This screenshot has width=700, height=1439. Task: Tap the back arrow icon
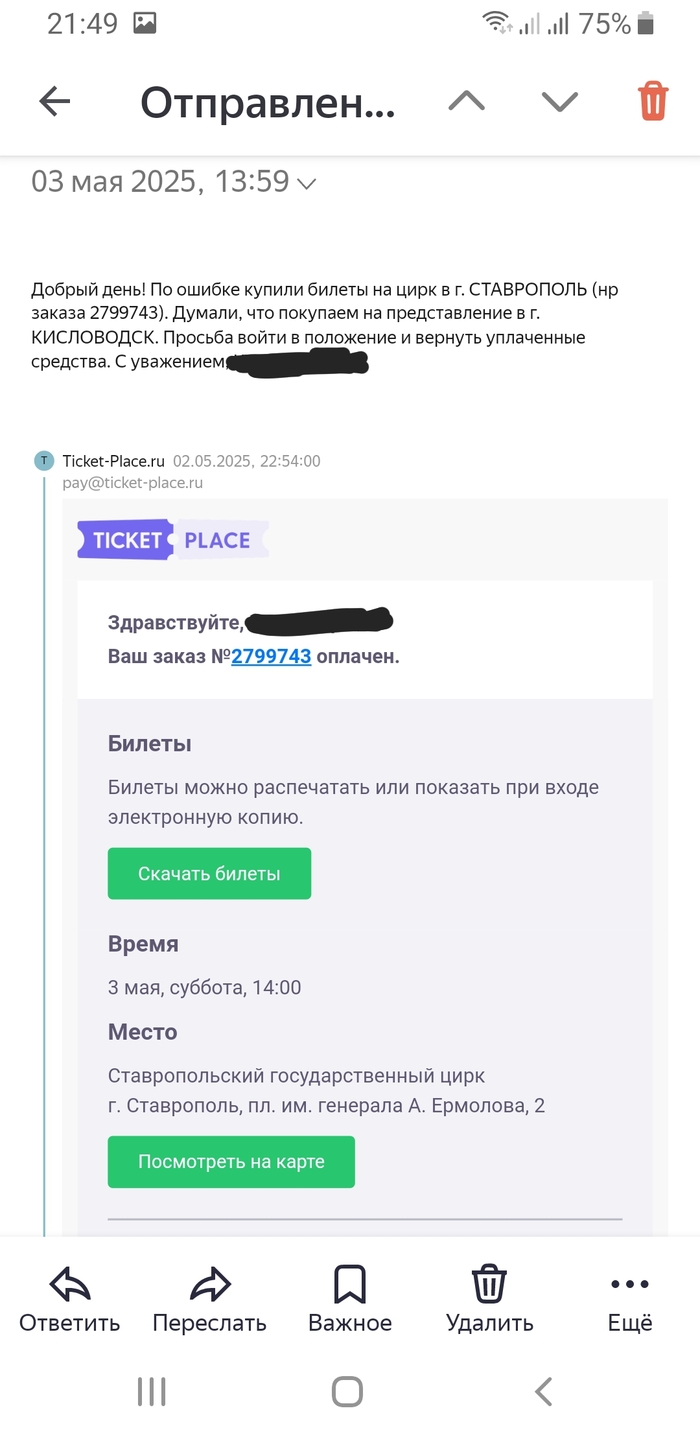[x=55, y=101]
